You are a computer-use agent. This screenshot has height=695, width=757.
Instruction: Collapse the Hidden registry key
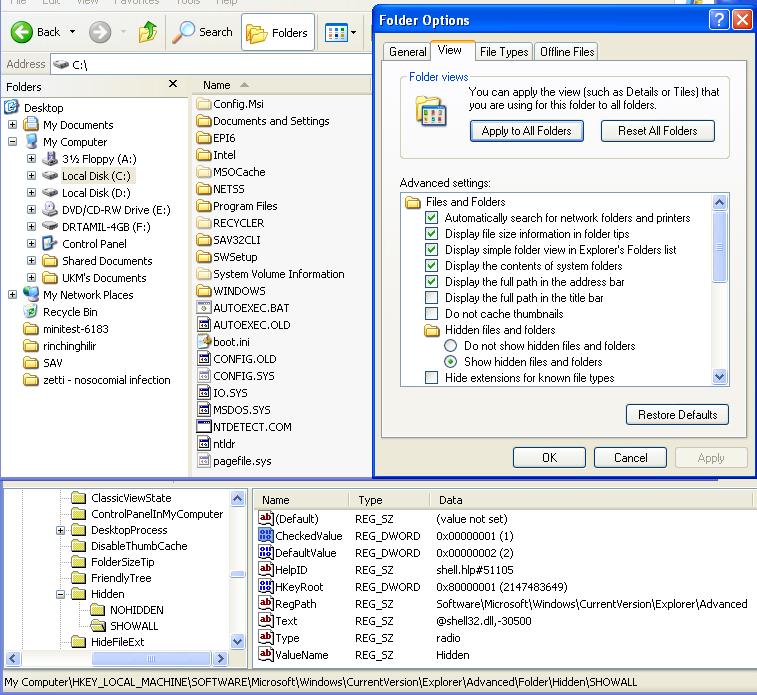pyautogui.click(x=60, y=594)
